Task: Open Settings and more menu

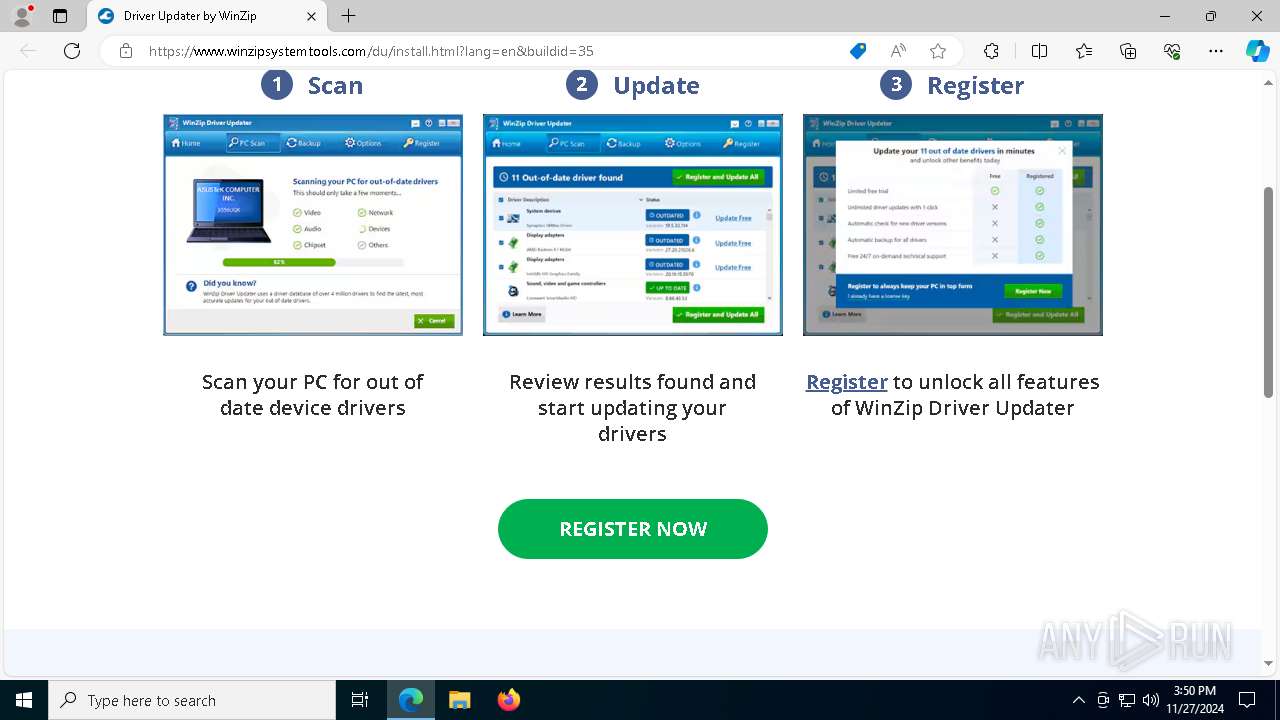Action: (1216, 51)
